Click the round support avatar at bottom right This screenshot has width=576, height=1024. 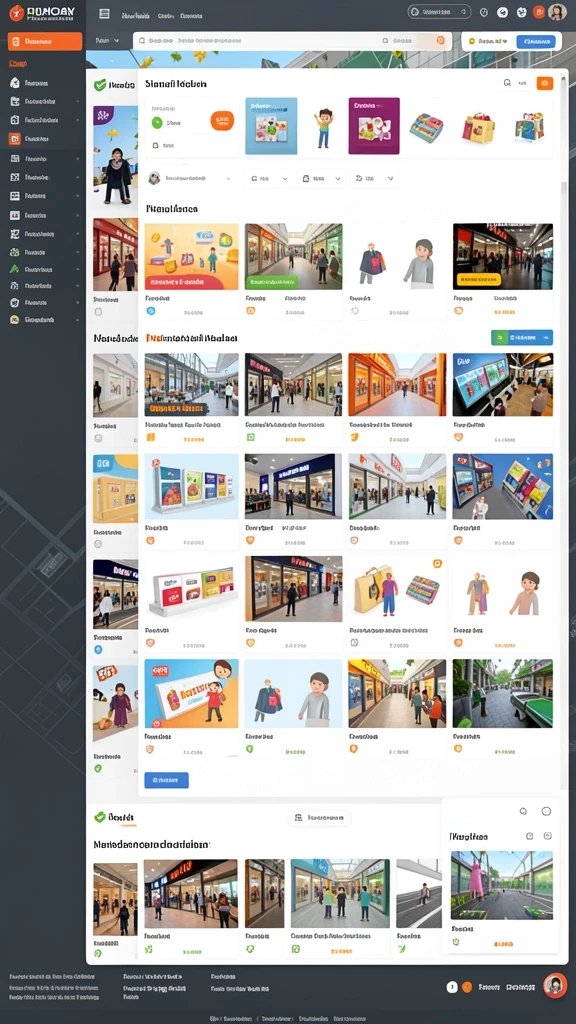[554, 985]
